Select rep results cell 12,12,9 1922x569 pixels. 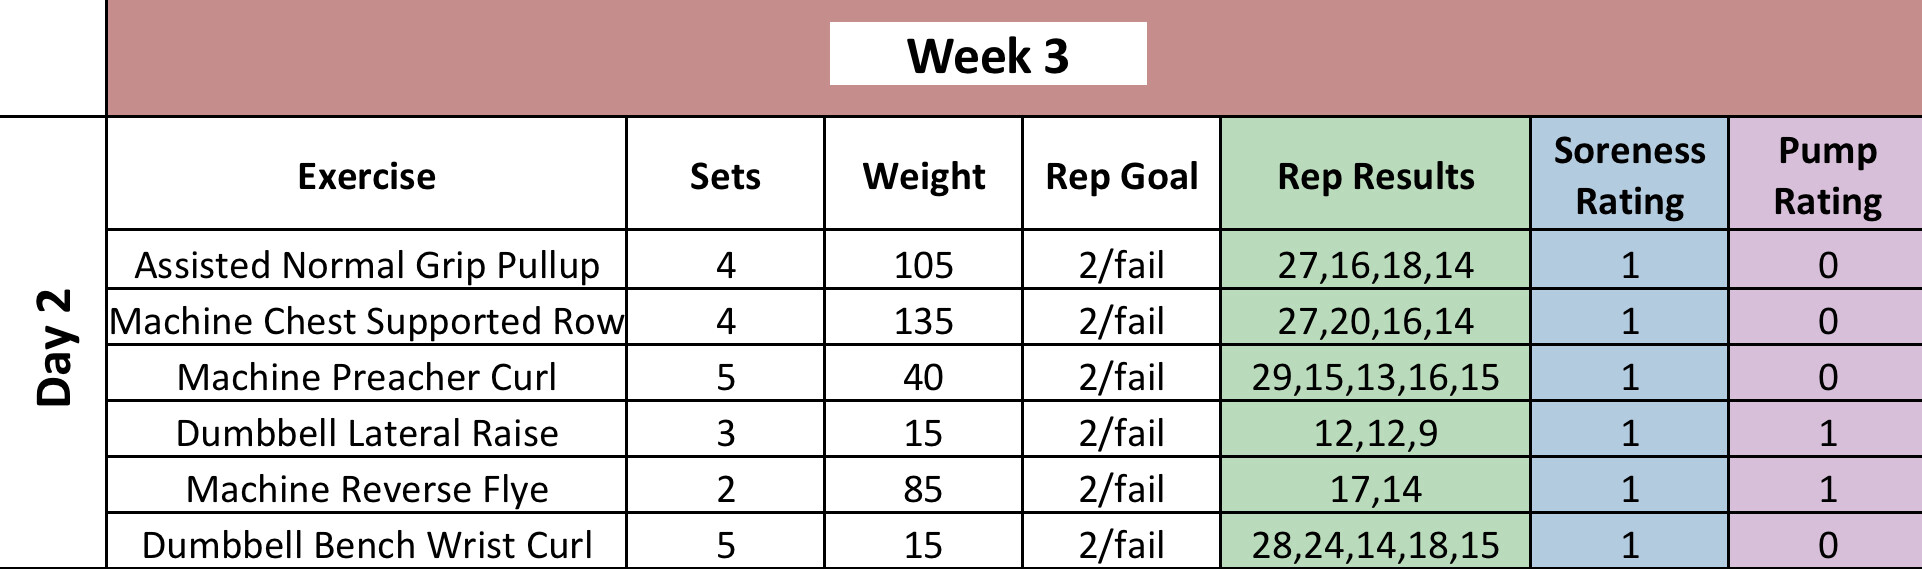[x=1375, y=432]
